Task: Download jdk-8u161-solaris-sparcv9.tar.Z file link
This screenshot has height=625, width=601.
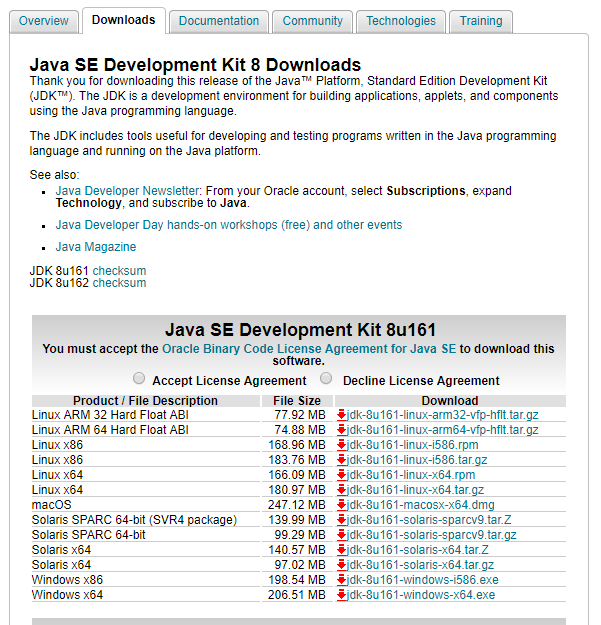Action: tap(429, 520)
